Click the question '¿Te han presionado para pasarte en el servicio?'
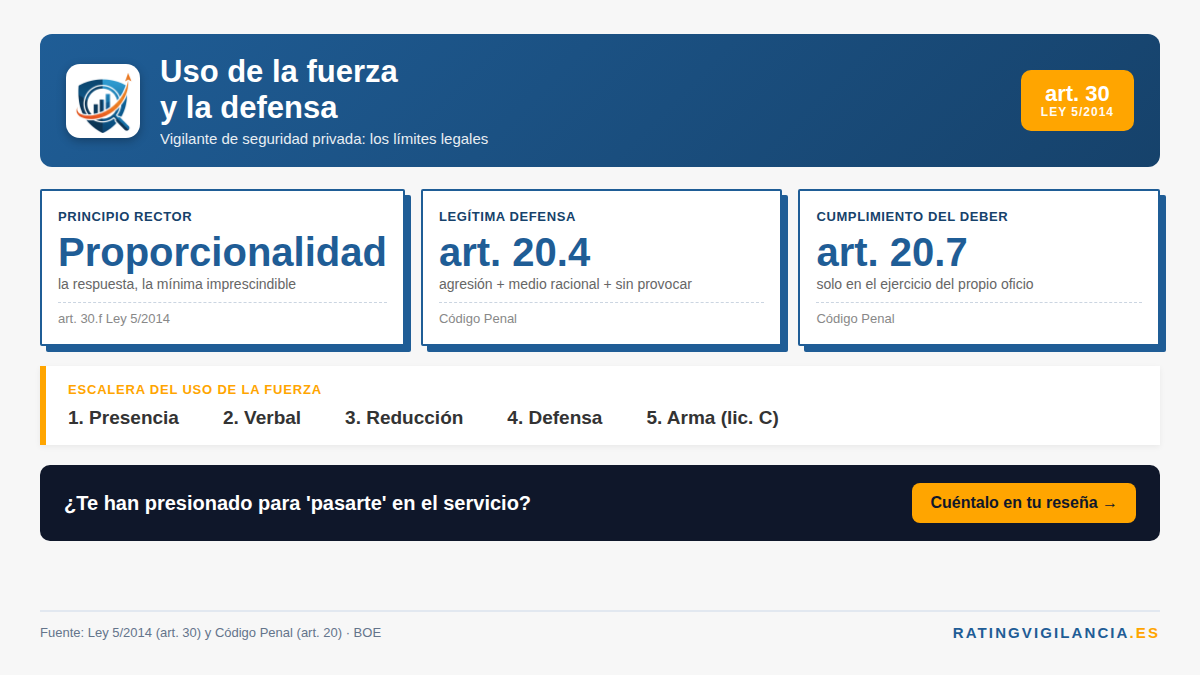The image size is (1200, 675). [x=297, y=503]
